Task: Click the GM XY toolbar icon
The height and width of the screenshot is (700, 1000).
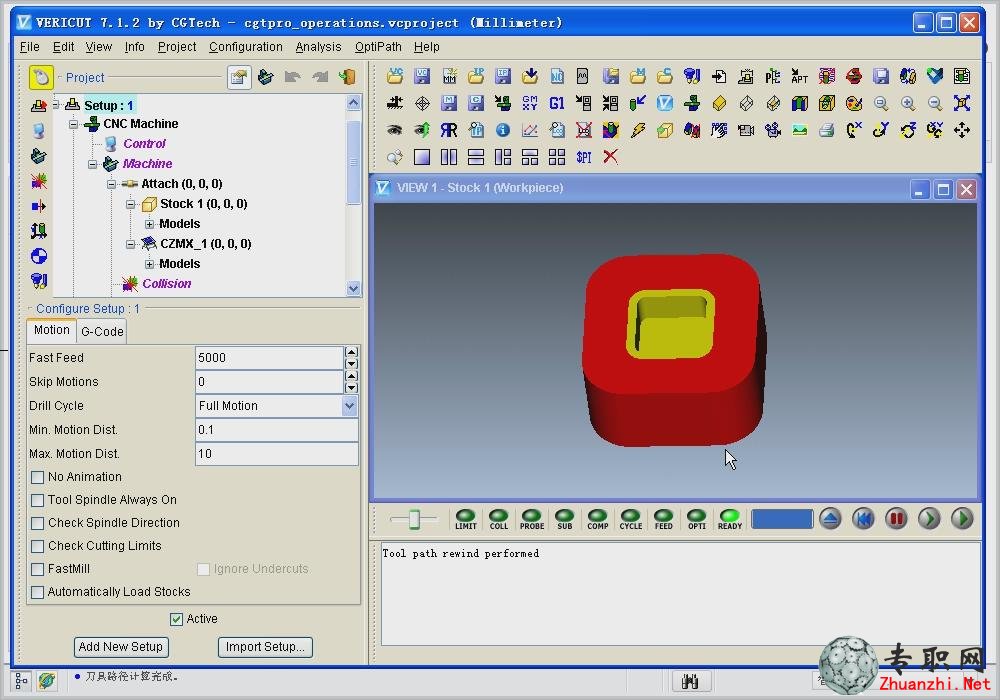Action: [x=529, y=103]
